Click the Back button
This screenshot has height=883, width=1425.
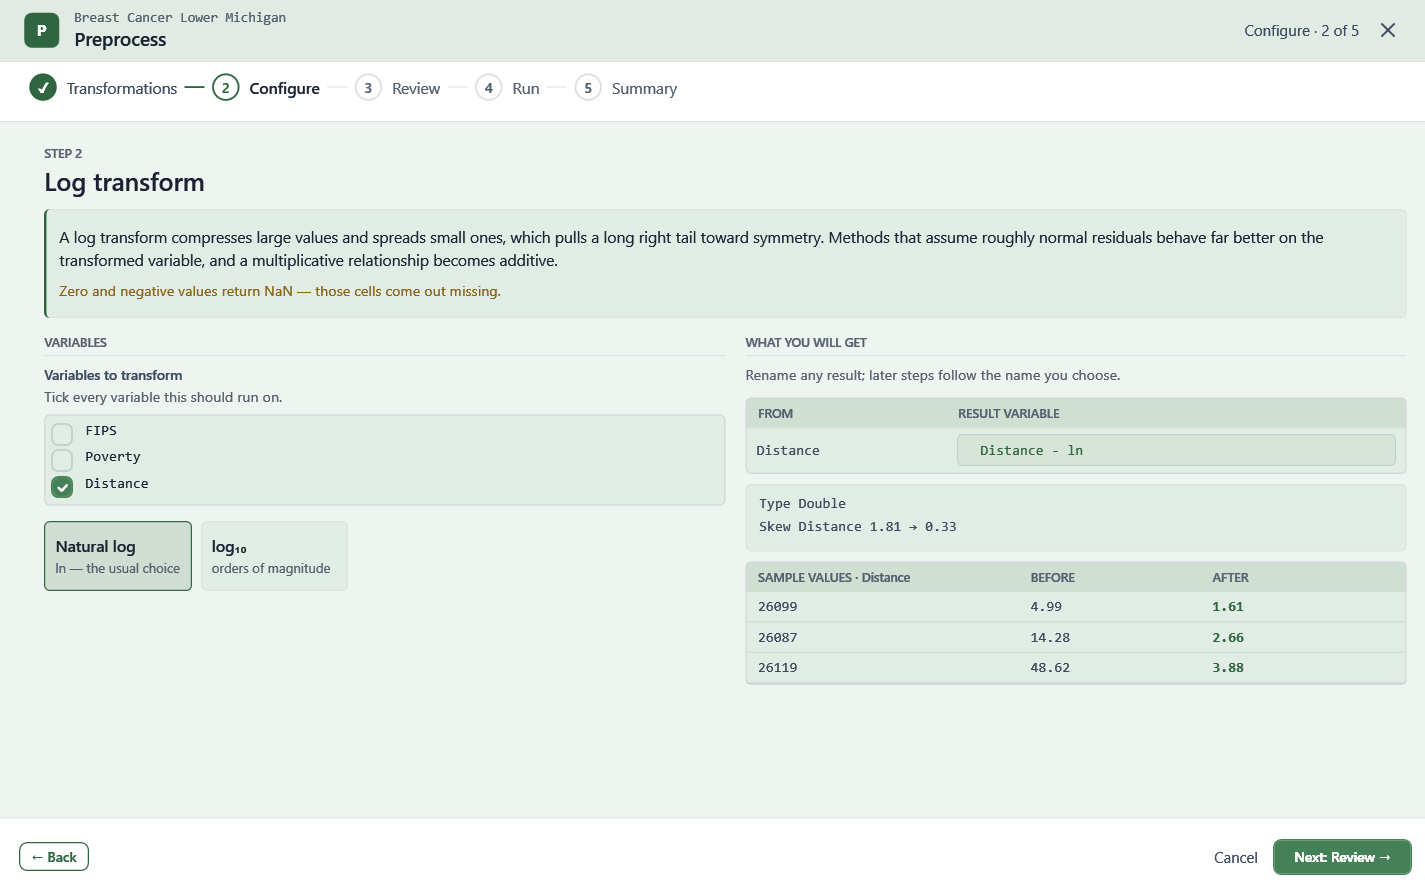tap(54, 857)
